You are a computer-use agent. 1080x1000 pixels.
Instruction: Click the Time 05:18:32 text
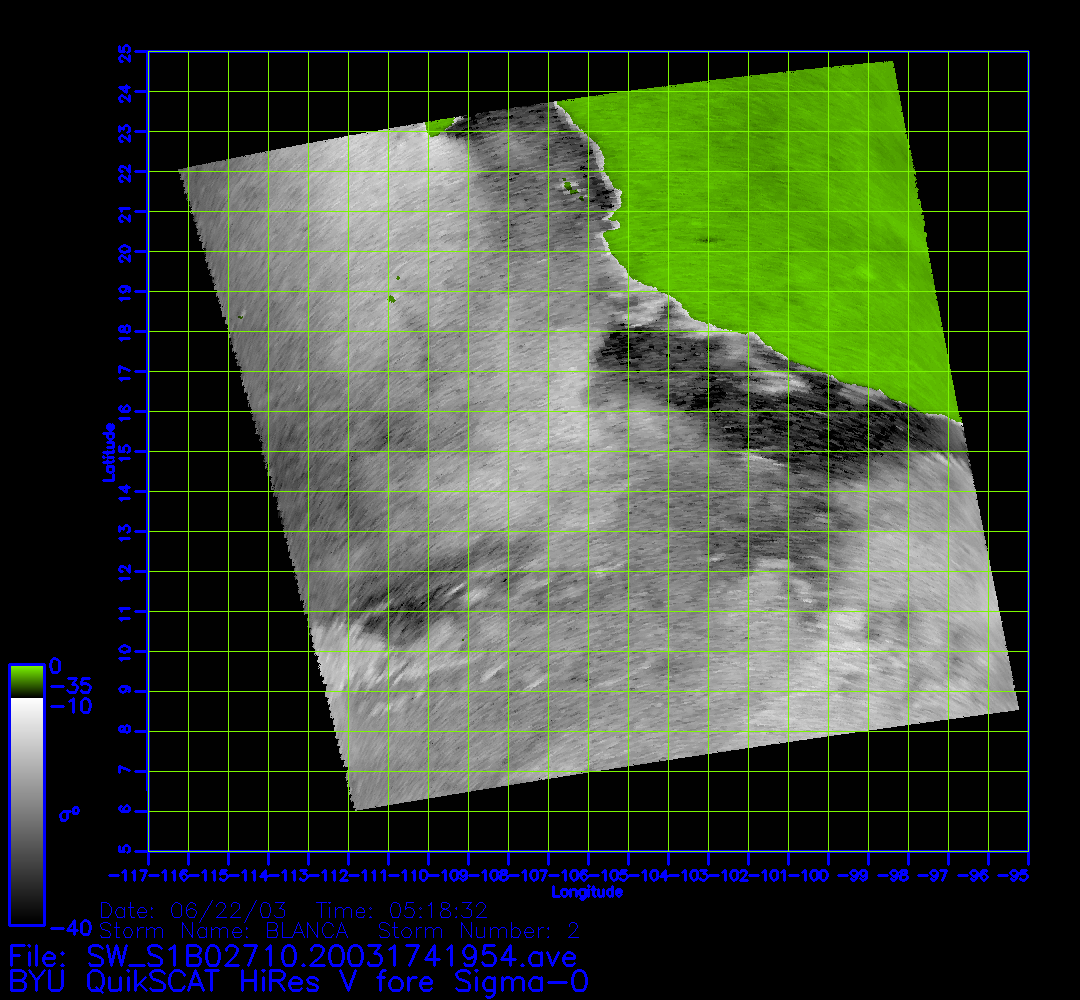point(401,910)
